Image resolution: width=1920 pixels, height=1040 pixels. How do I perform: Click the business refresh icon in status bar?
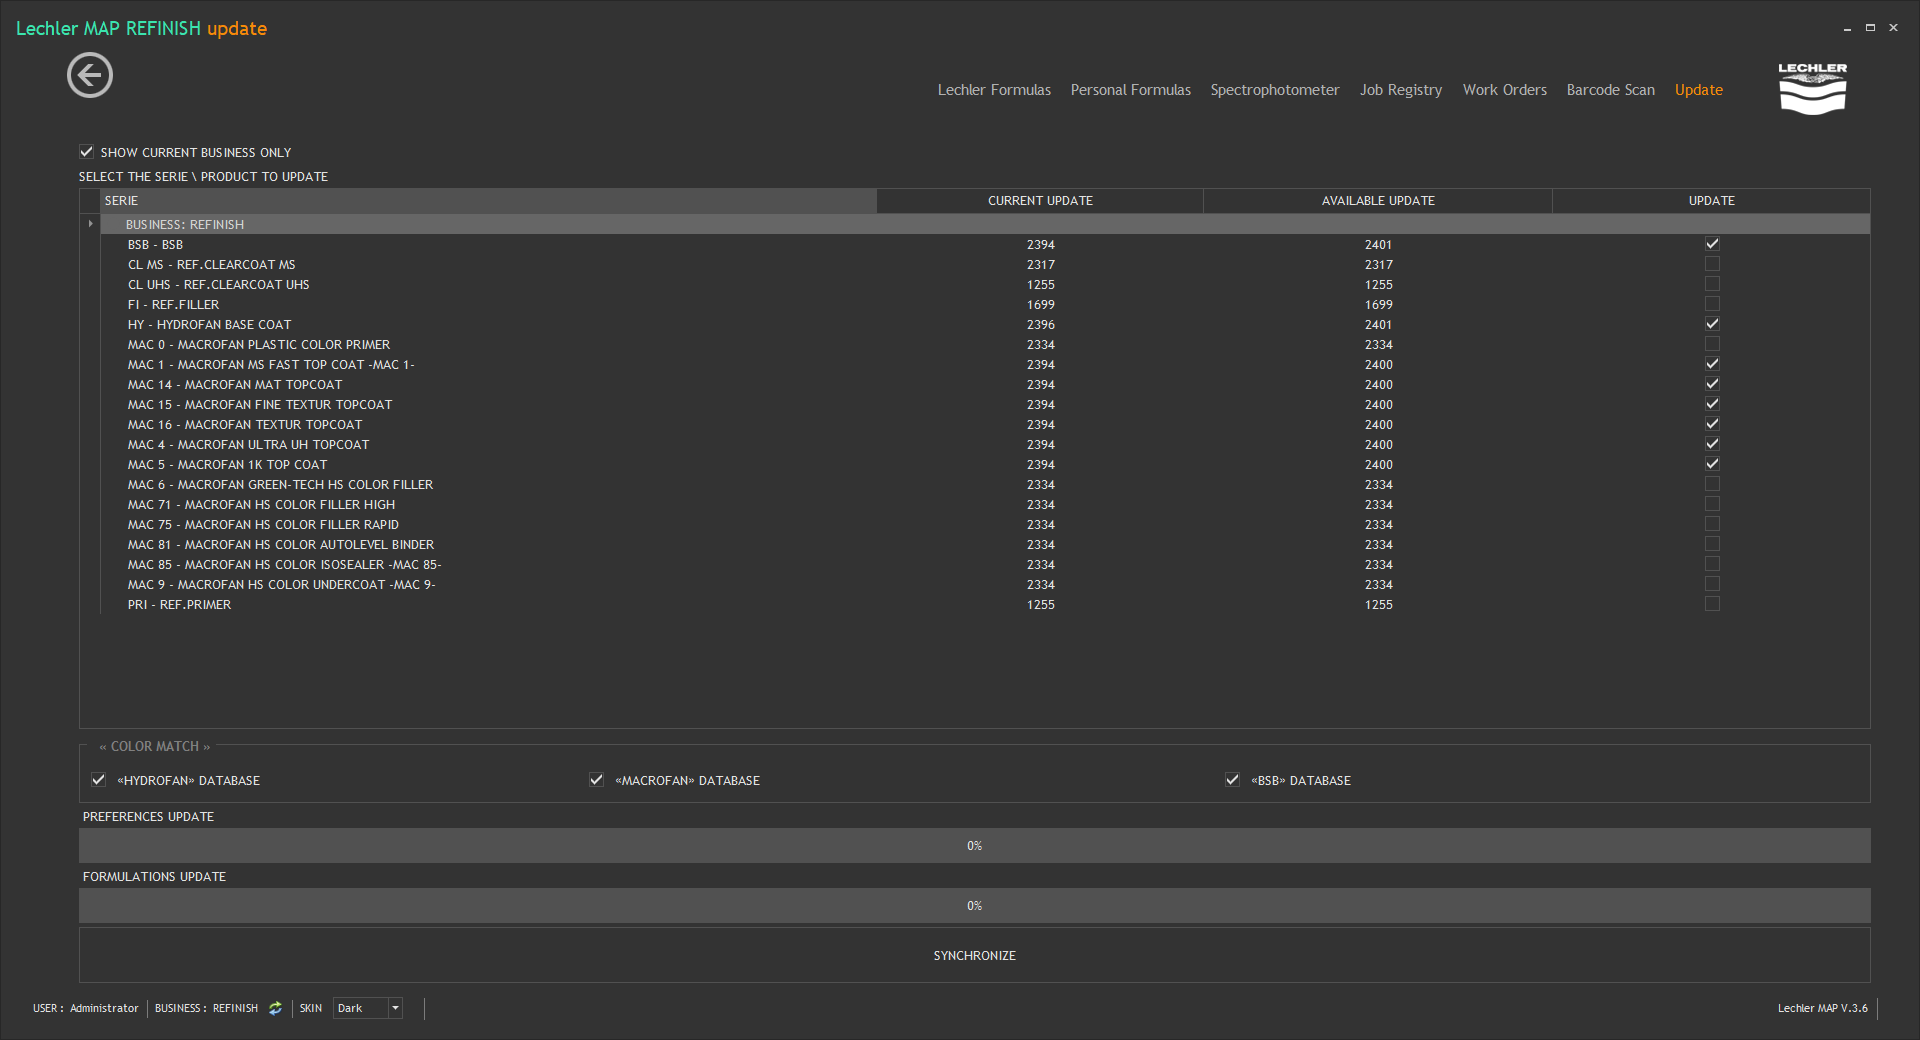[x=275, y=1008]
